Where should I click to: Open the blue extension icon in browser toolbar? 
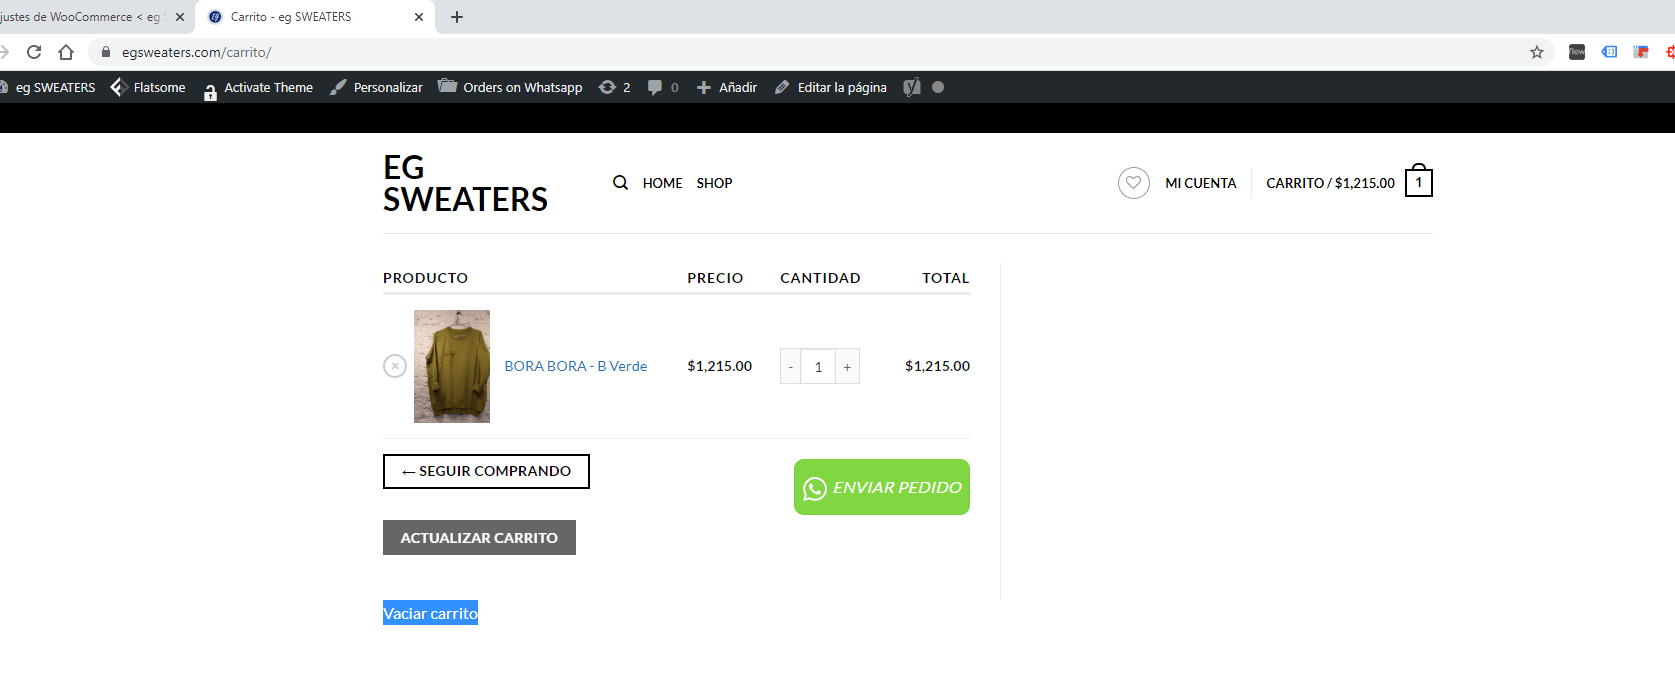pyautogui.click(x=1609, y=52)
